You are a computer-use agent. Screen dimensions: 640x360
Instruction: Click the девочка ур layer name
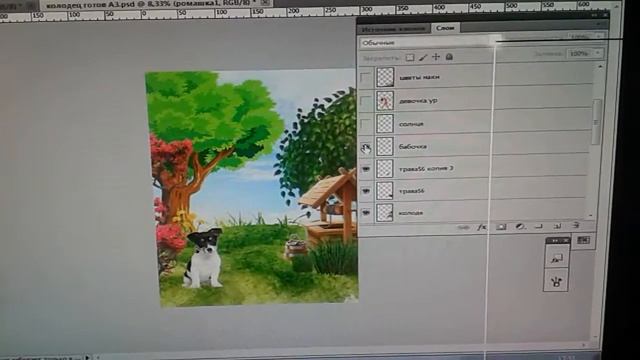[418, 101]
